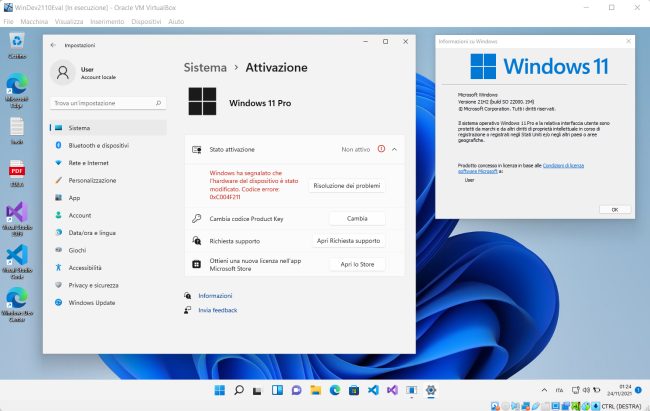Viewport: 650px width, 411px height.
Task: Open Accessibilità settings
Action: coord(108,268)
